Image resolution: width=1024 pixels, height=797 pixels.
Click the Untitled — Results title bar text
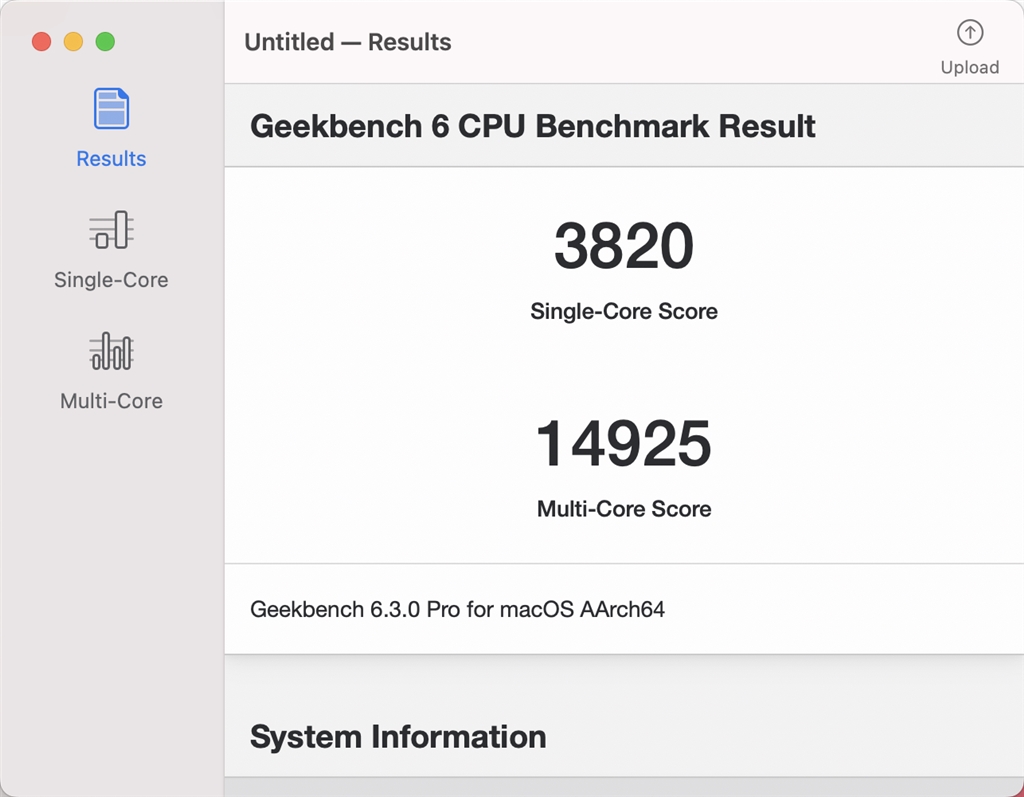pyautogui.click(x=347, y=42)
